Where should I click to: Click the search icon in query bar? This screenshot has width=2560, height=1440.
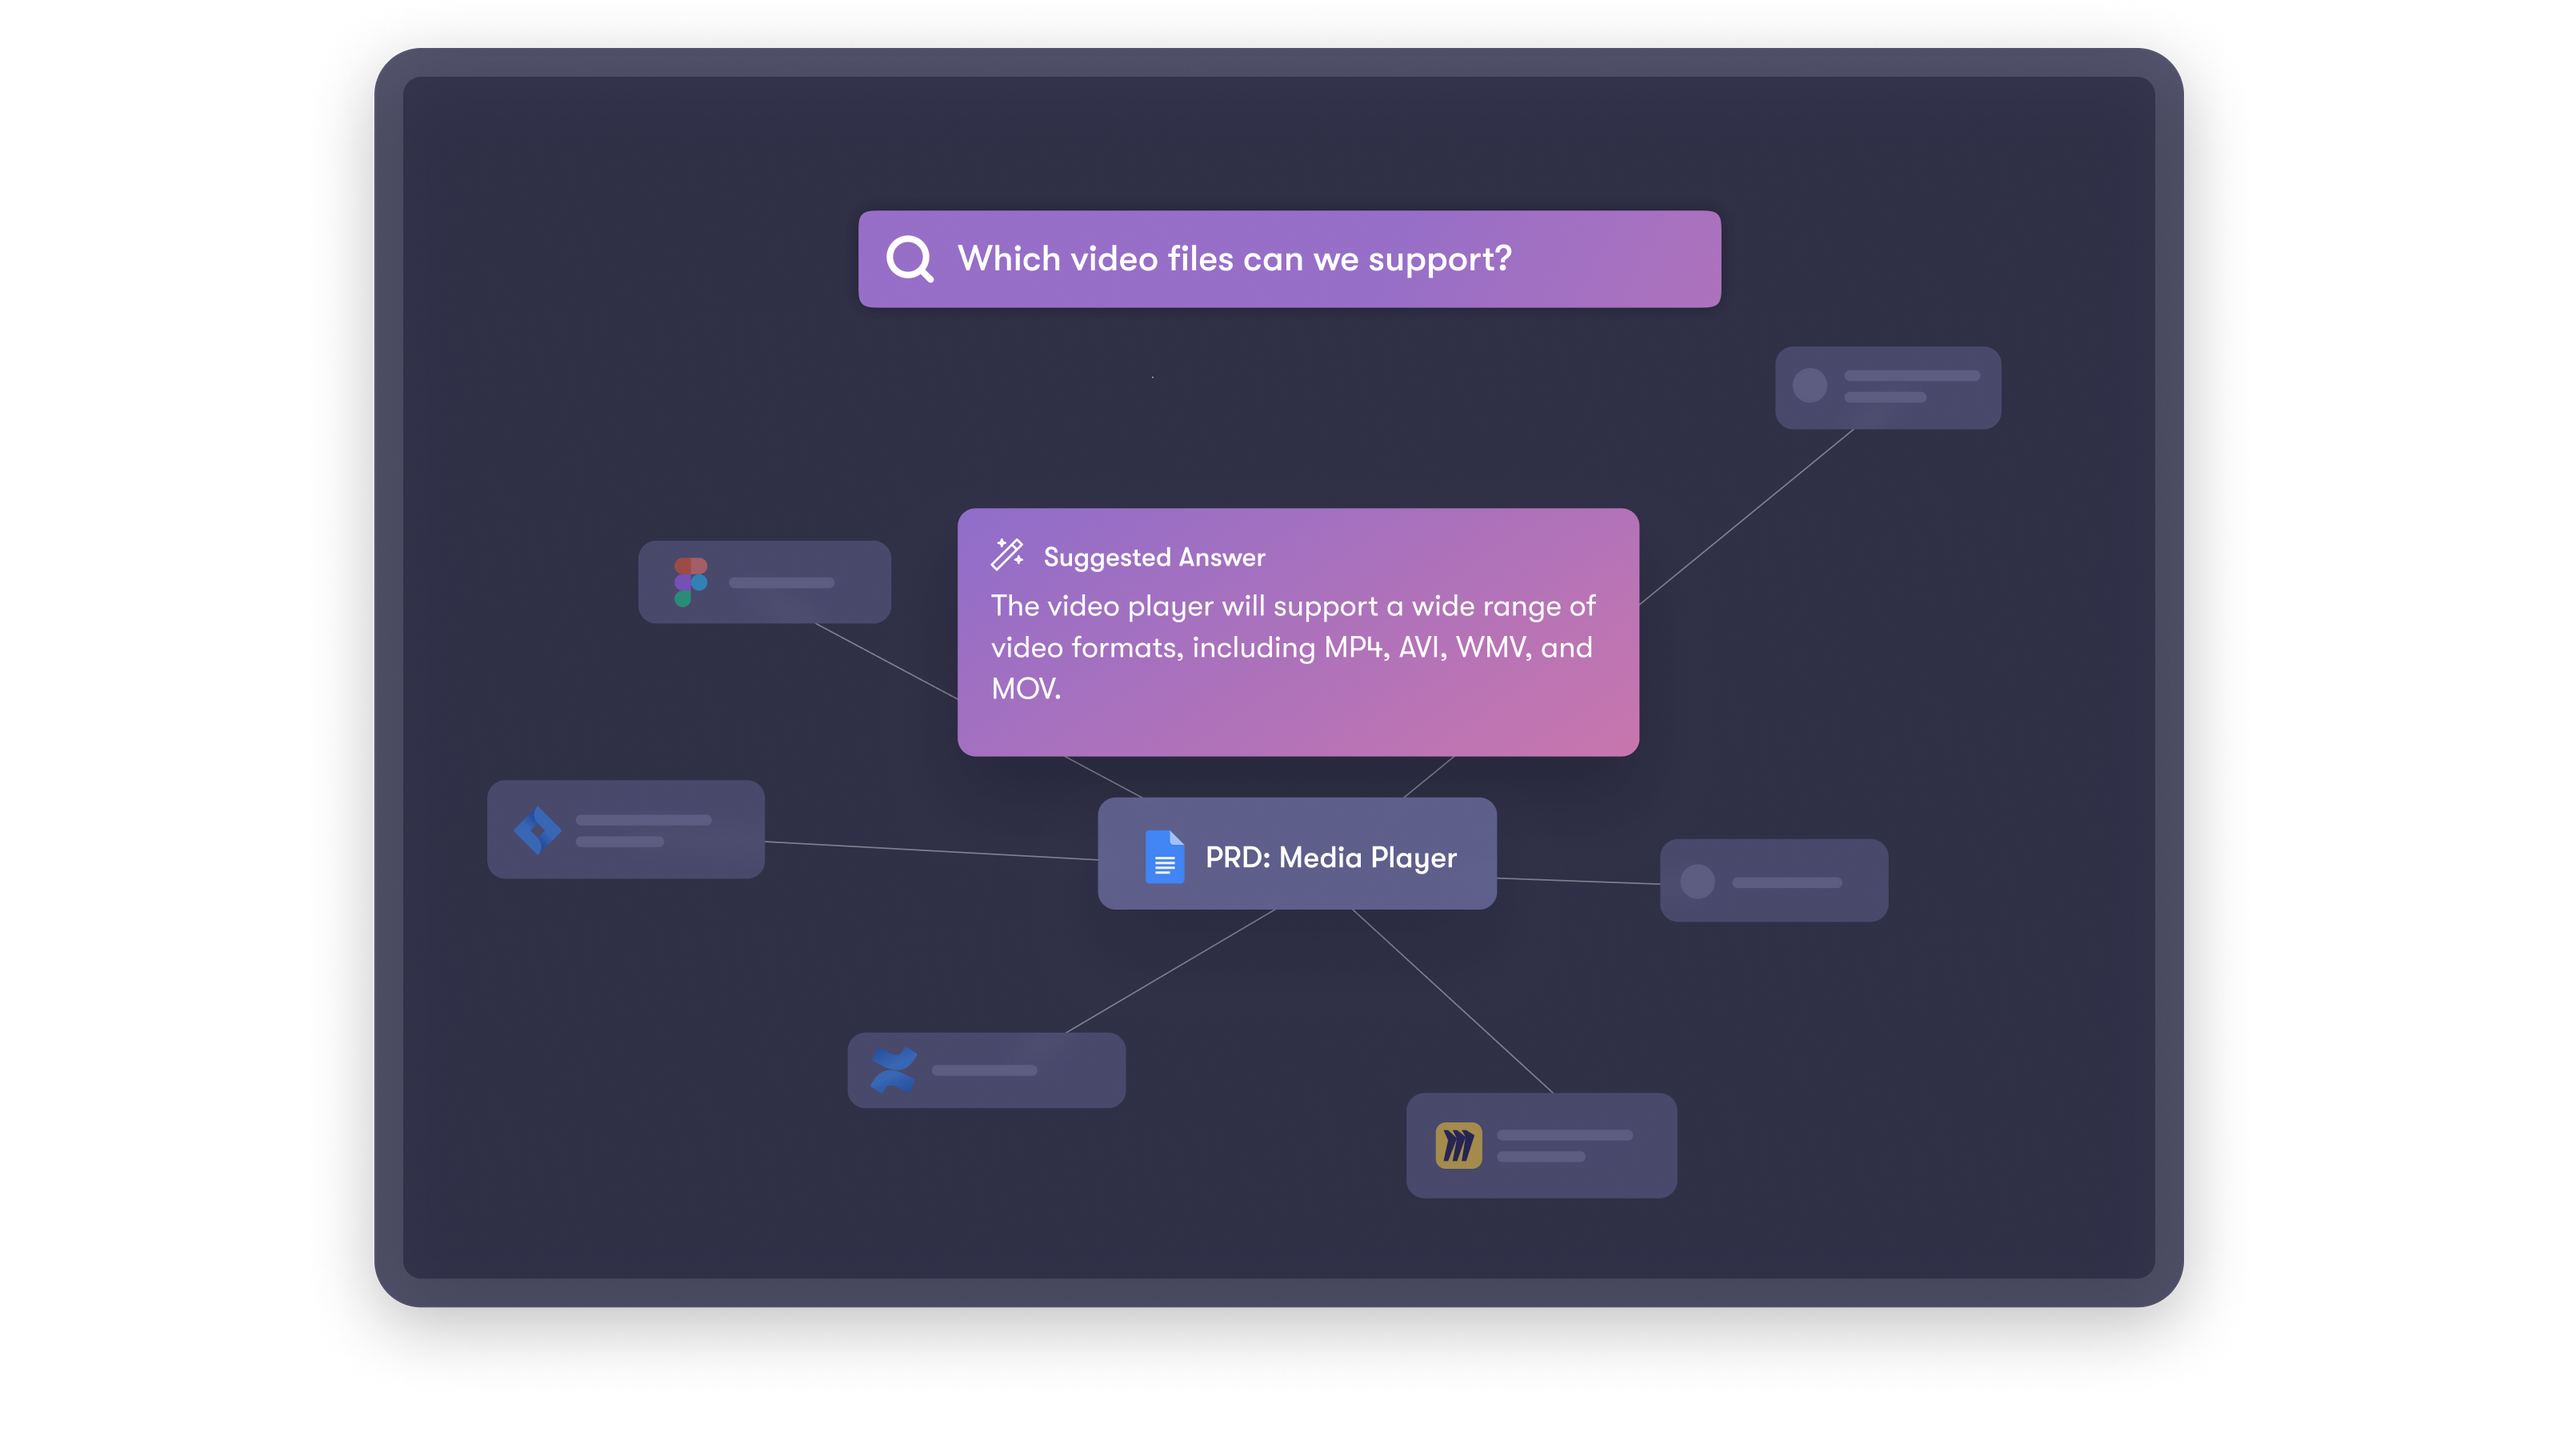pos(909,258)
